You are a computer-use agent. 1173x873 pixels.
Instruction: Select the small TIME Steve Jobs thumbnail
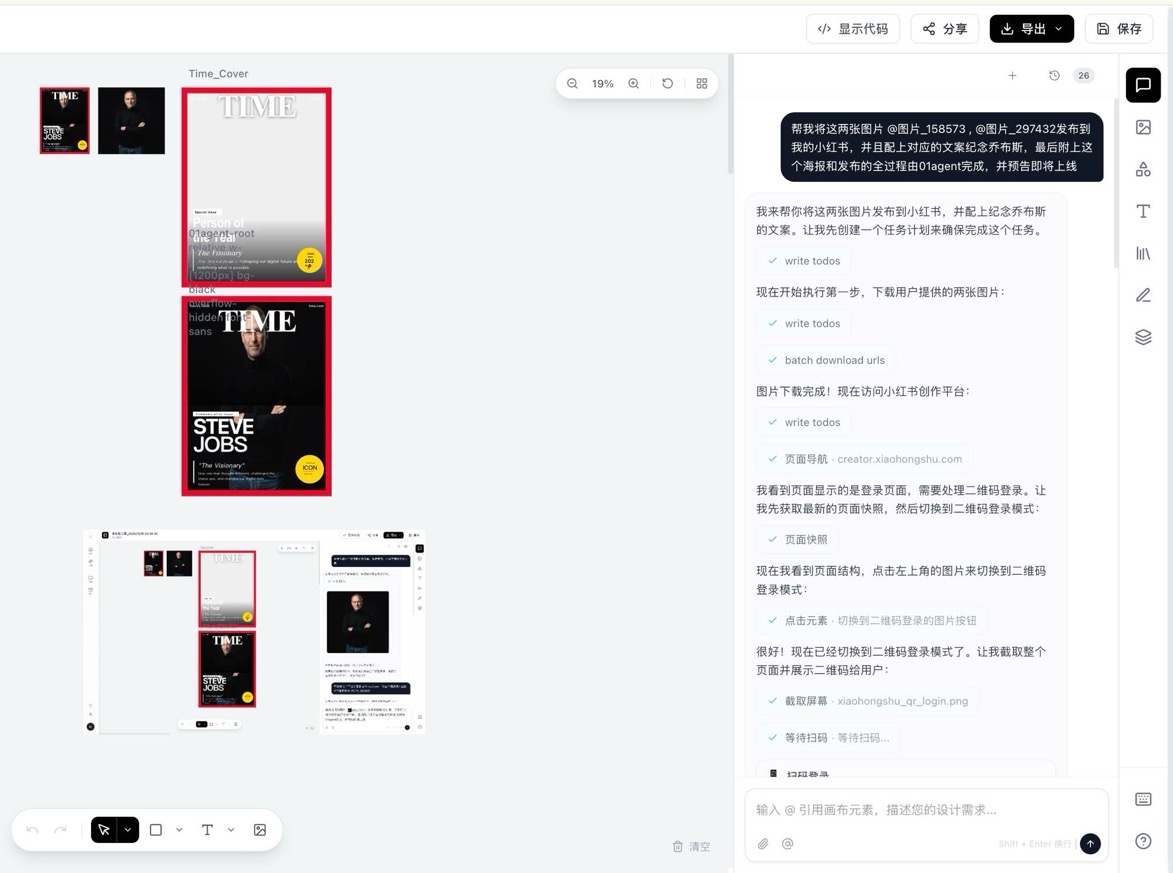(64, 120)
